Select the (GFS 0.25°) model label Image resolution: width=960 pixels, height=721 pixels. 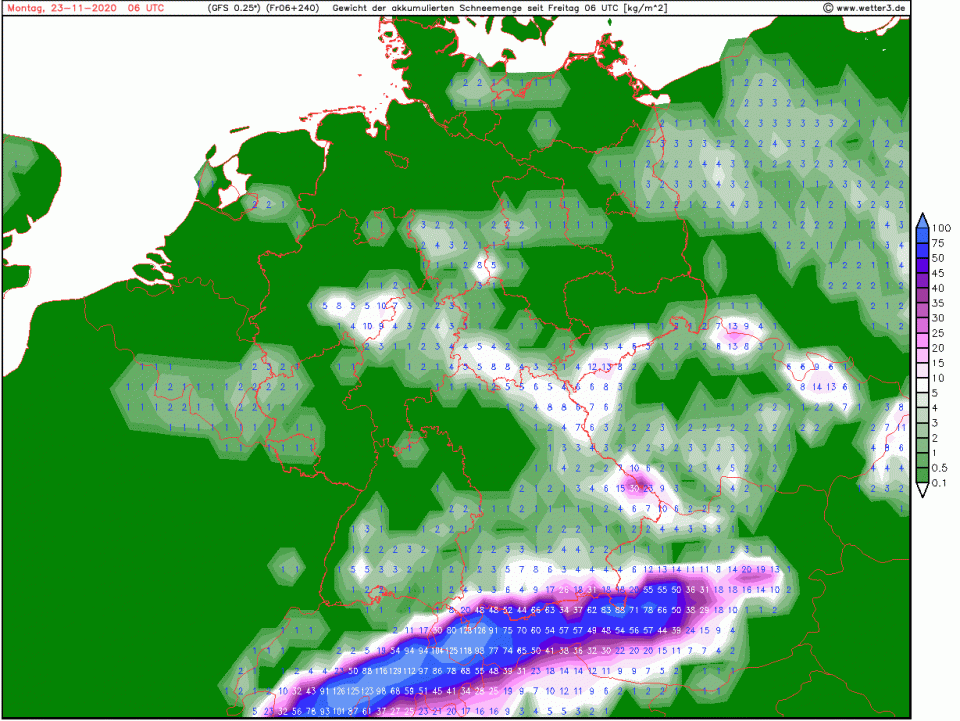(233, 7)
